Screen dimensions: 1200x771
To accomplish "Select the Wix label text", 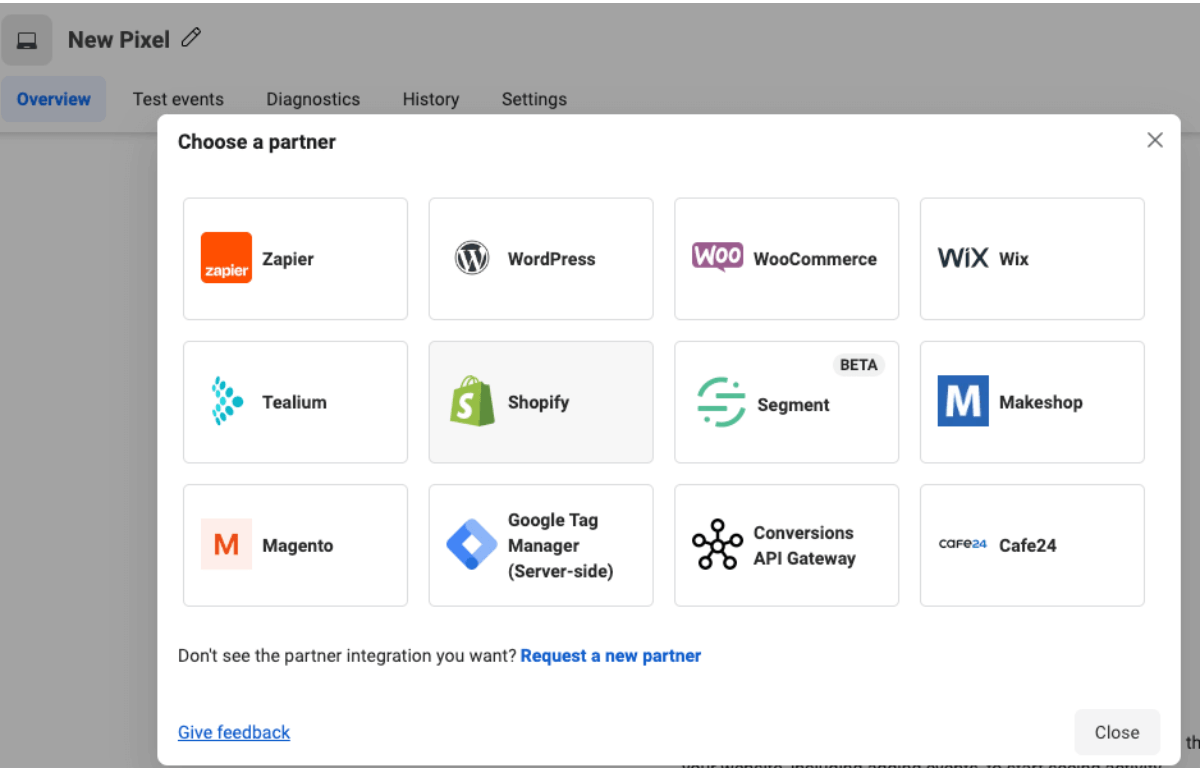I will pos(1014,259).
